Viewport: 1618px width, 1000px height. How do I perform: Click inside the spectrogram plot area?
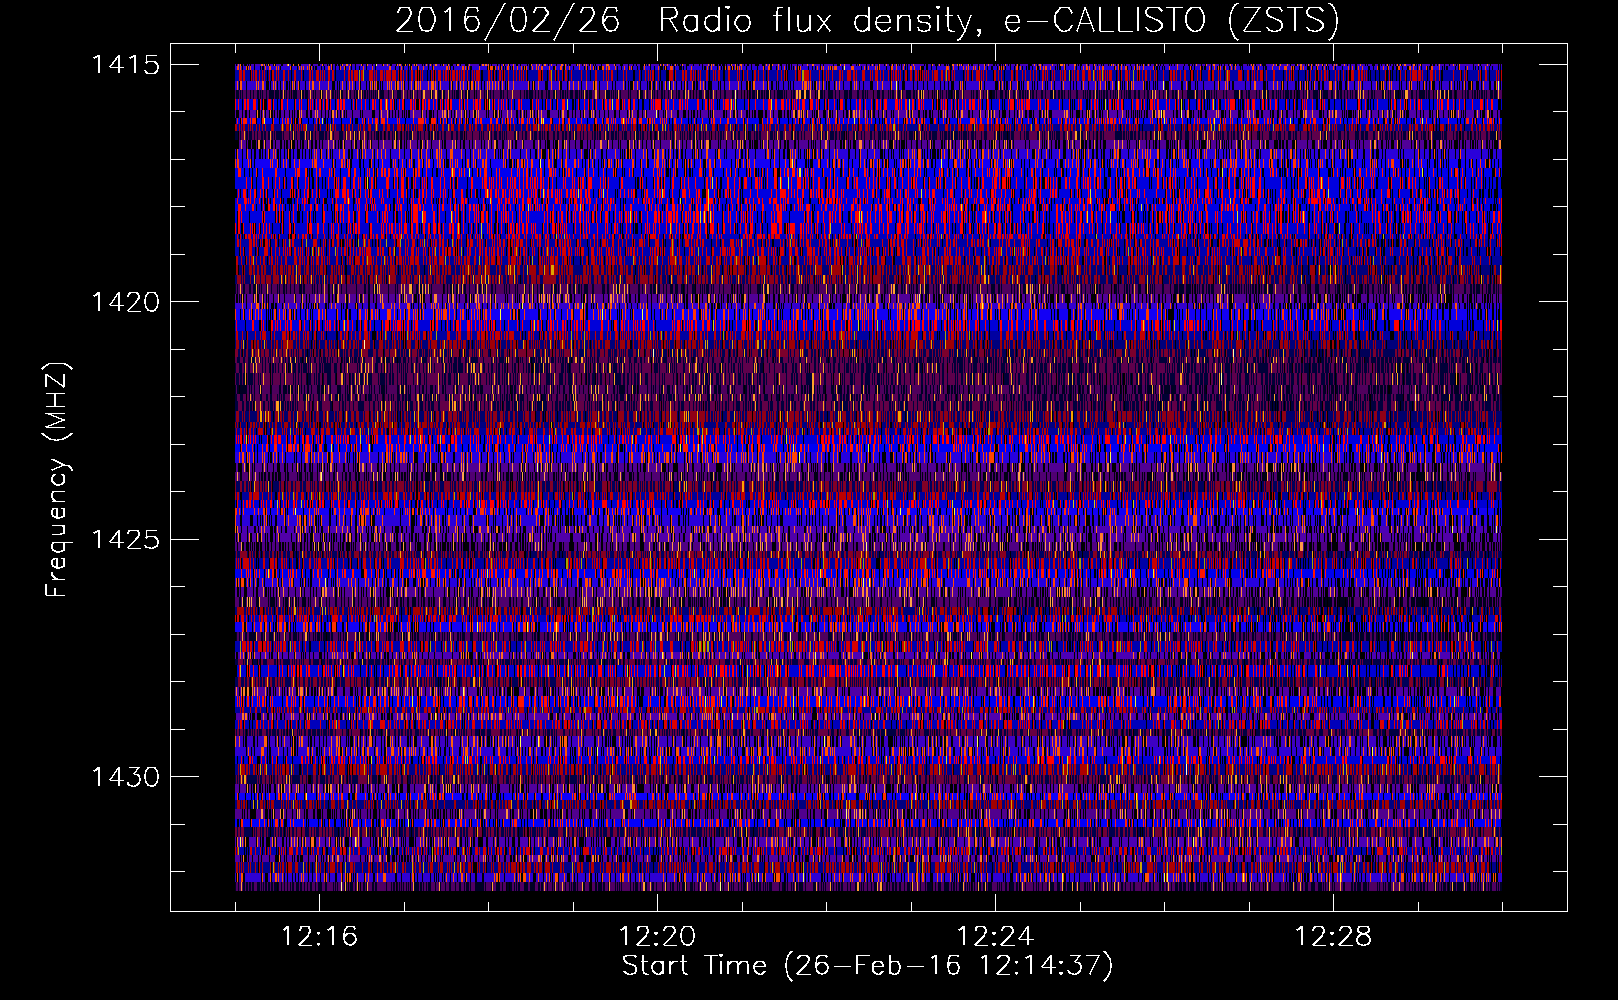click(x=868, y=477)
